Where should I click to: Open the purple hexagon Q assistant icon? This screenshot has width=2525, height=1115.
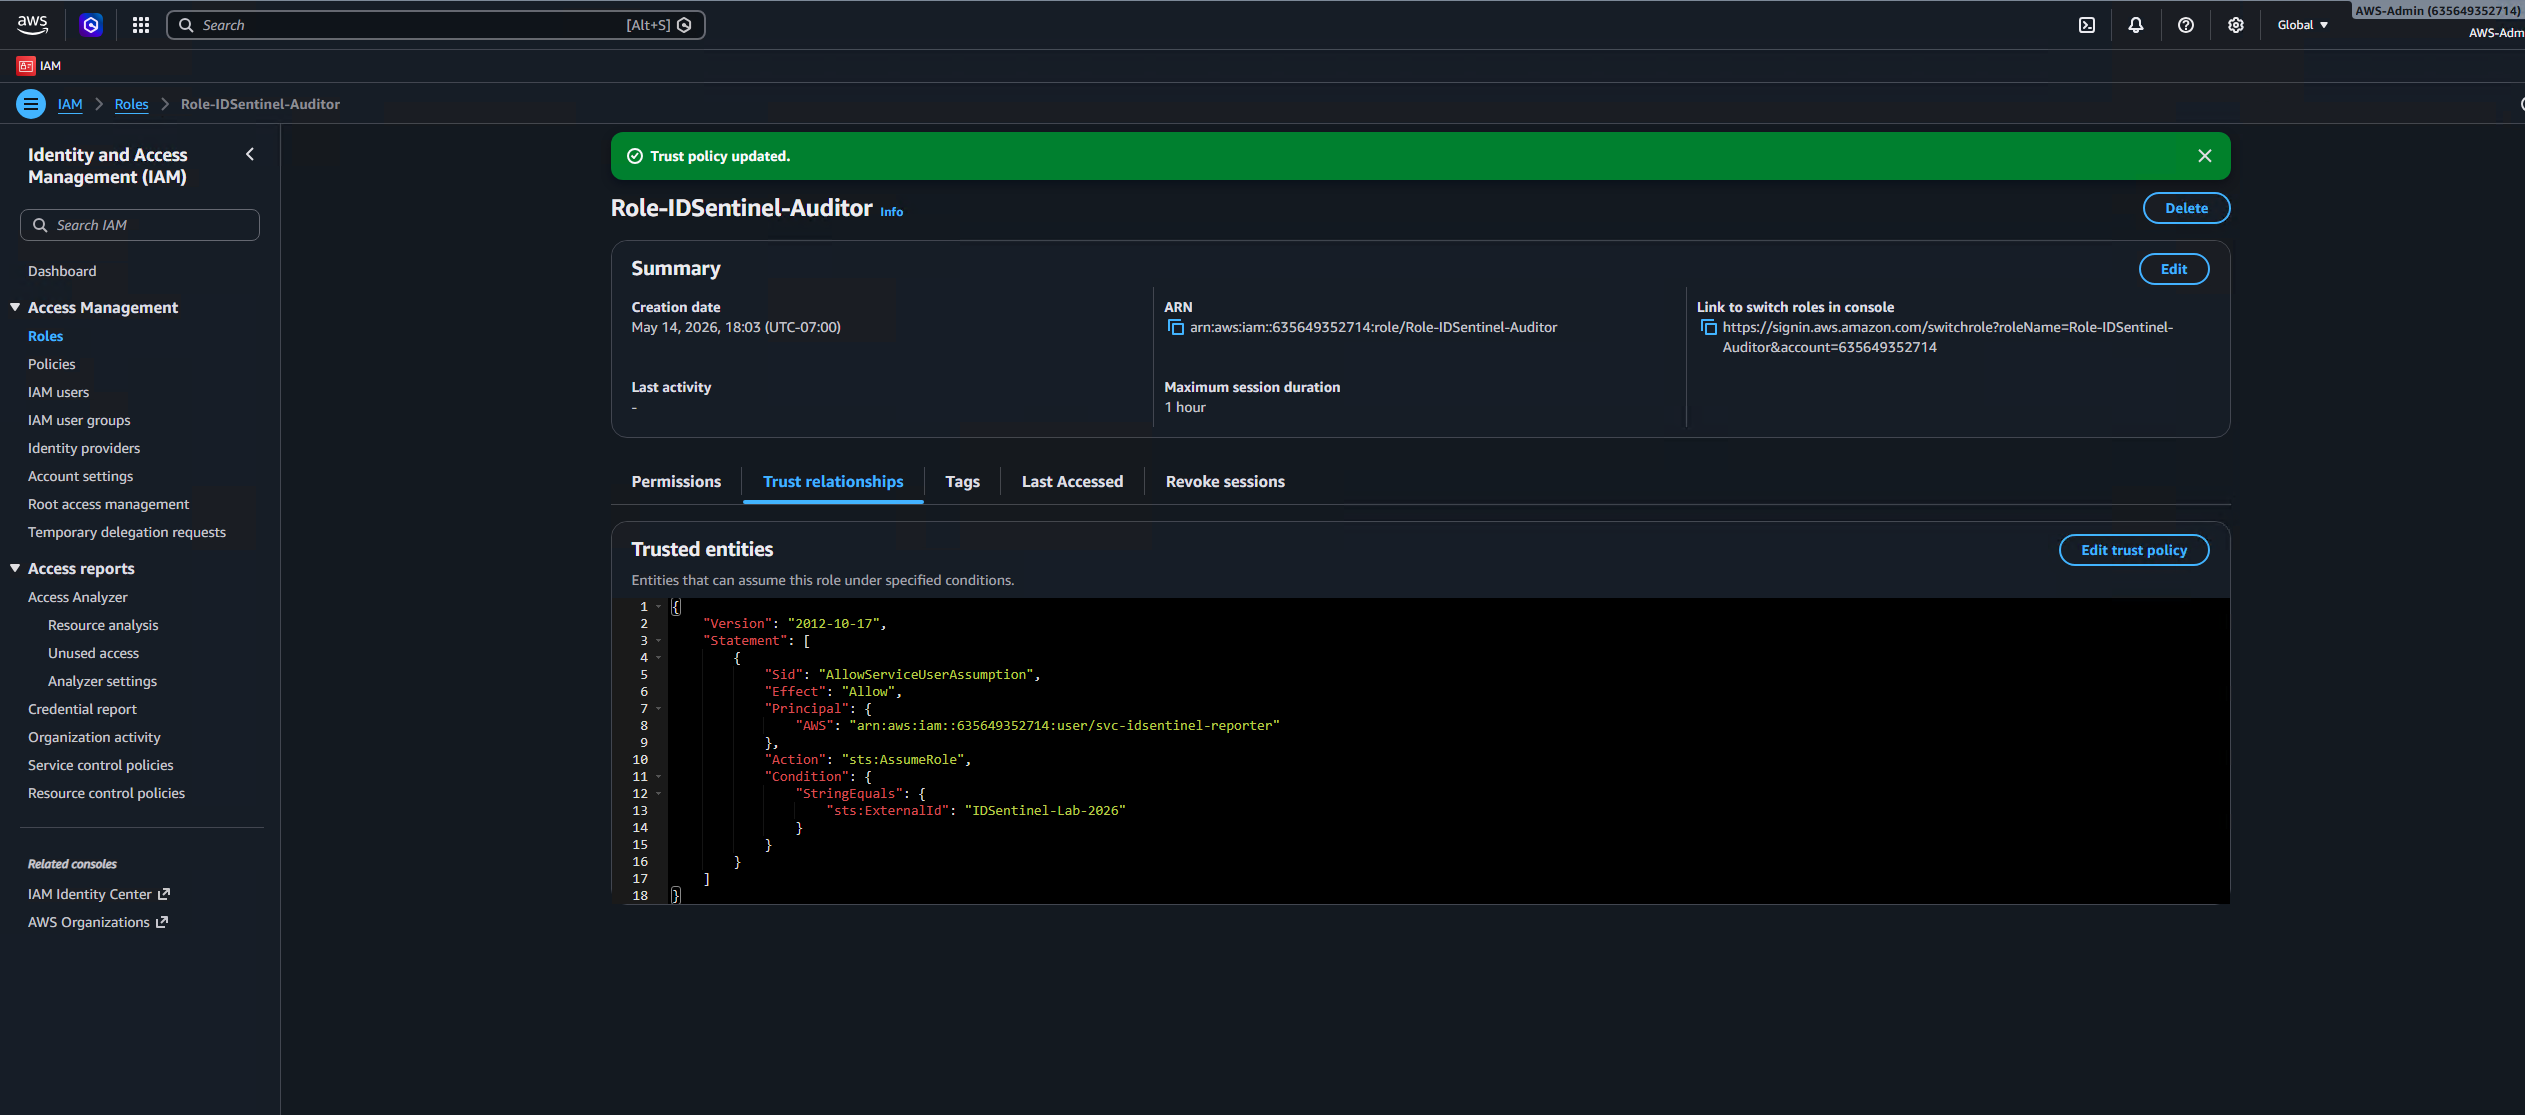coord(91,25)
